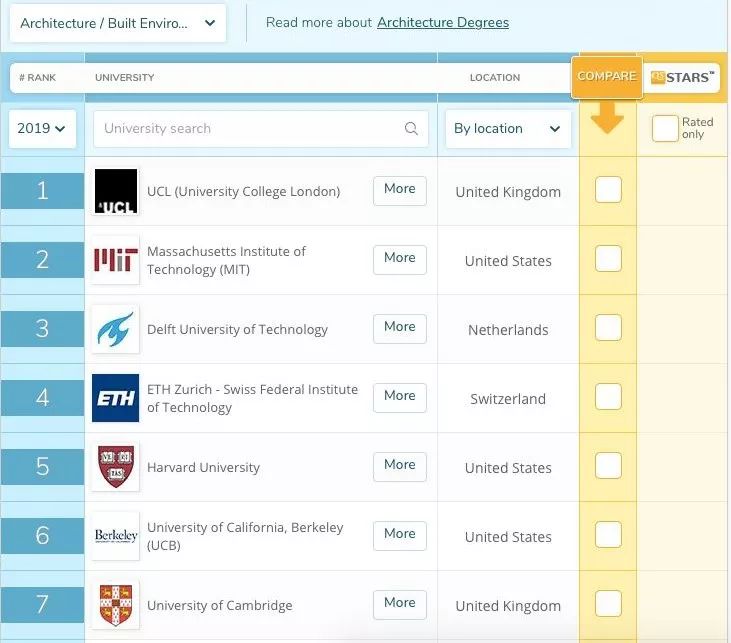Open the Architecture Degrees link
731x643 pixels.
click(x=443, y=22)
